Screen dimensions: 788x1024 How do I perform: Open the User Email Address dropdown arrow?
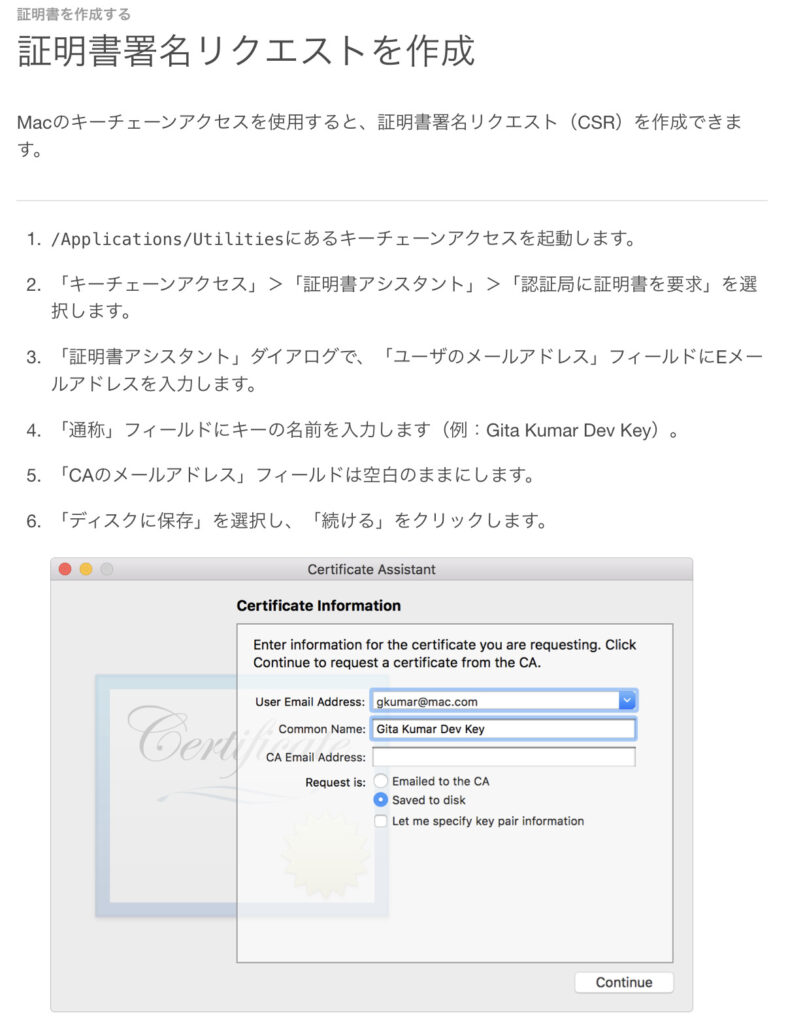[x=627, y=701]
